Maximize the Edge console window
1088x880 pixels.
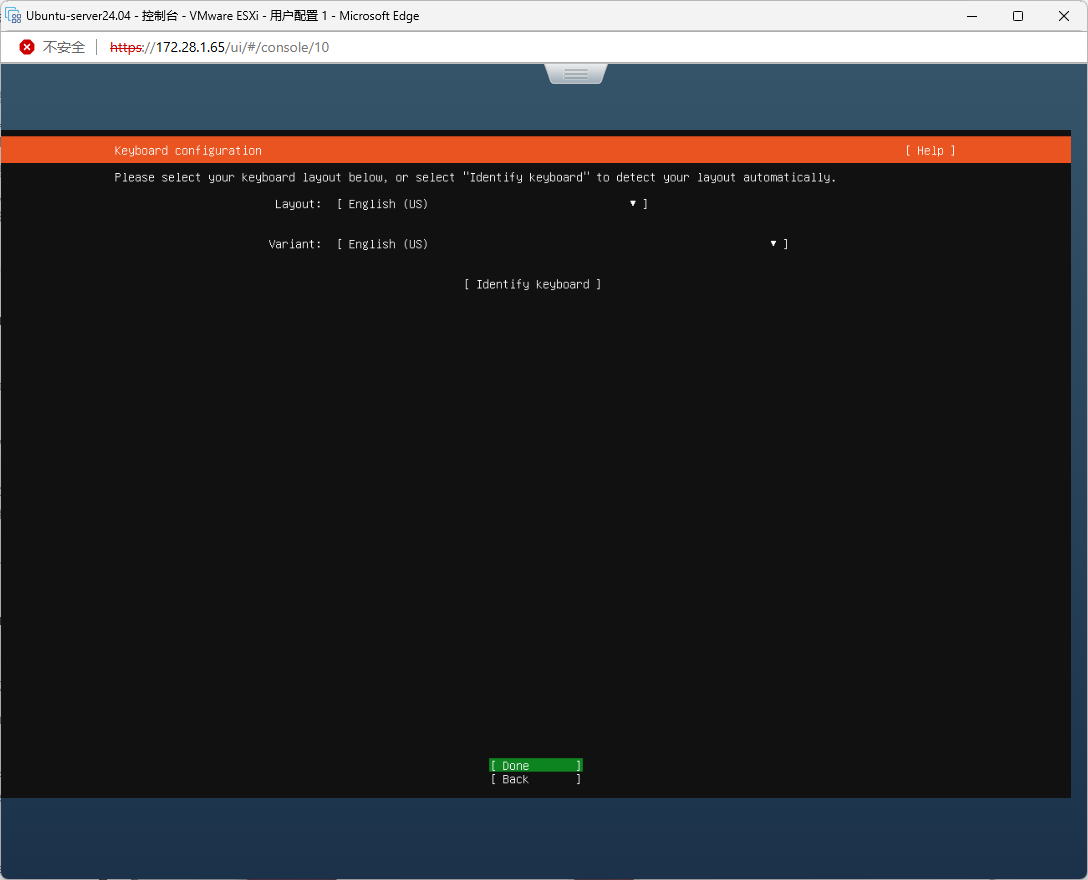[x=1017, y=16]
